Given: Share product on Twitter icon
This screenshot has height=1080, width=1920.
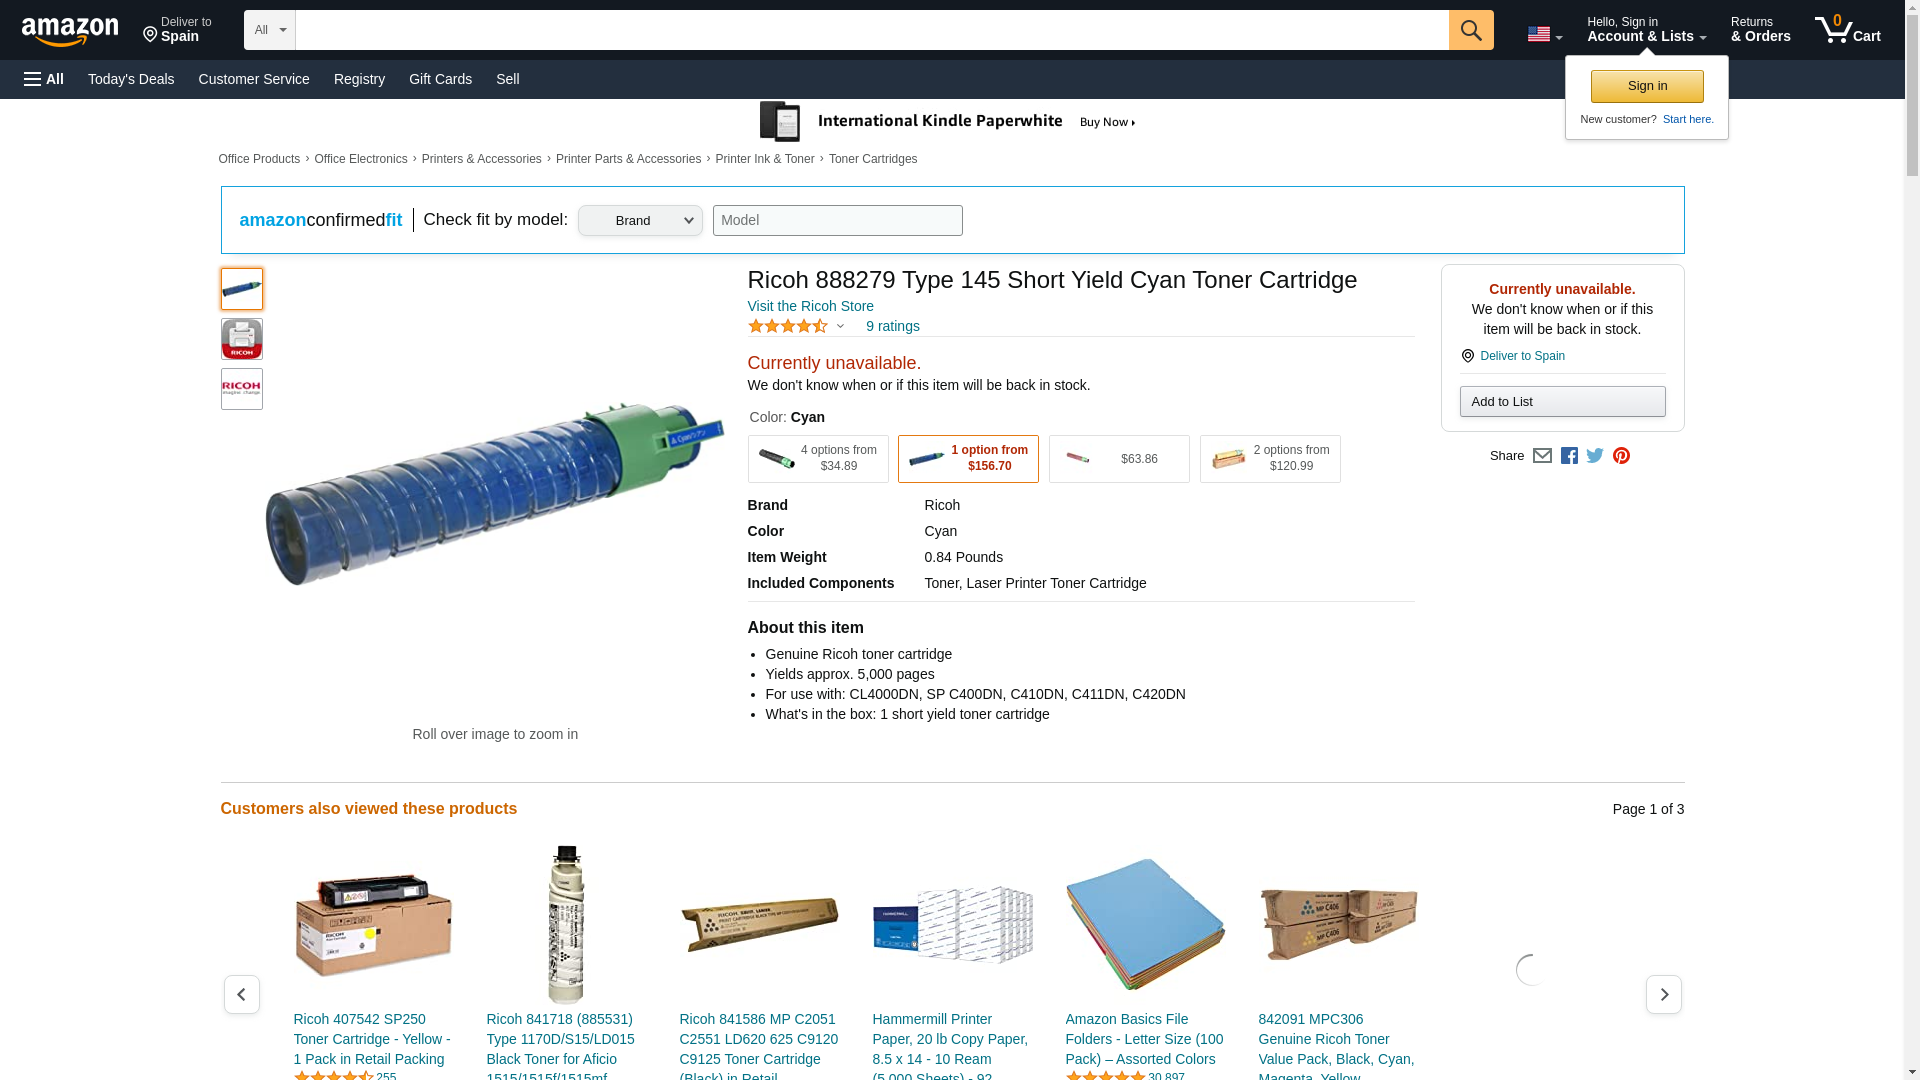Looking at the screenshot, I should coord(1595,456).
